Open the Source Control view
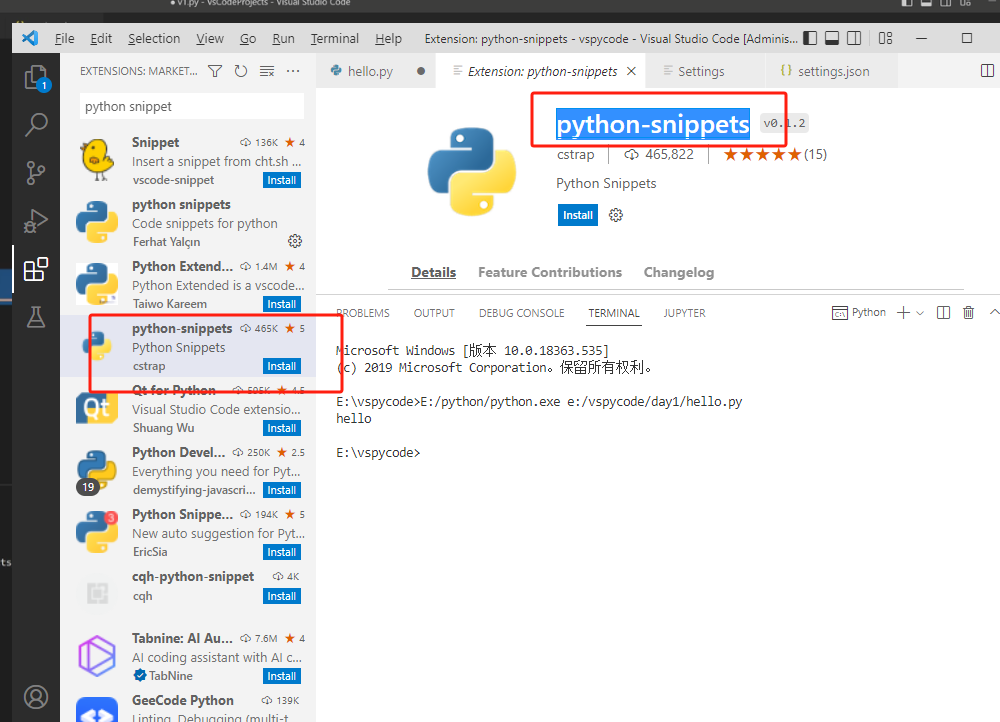This screenshot has height=722, width=1000. coord(36,172)
